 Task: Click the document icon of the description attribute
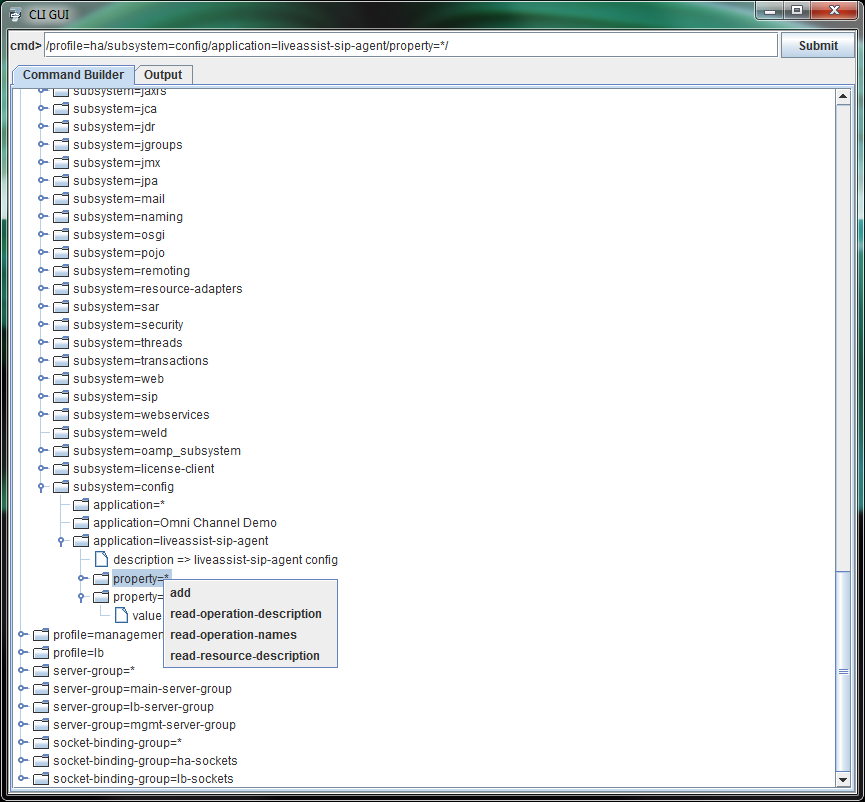click(102, 559)
